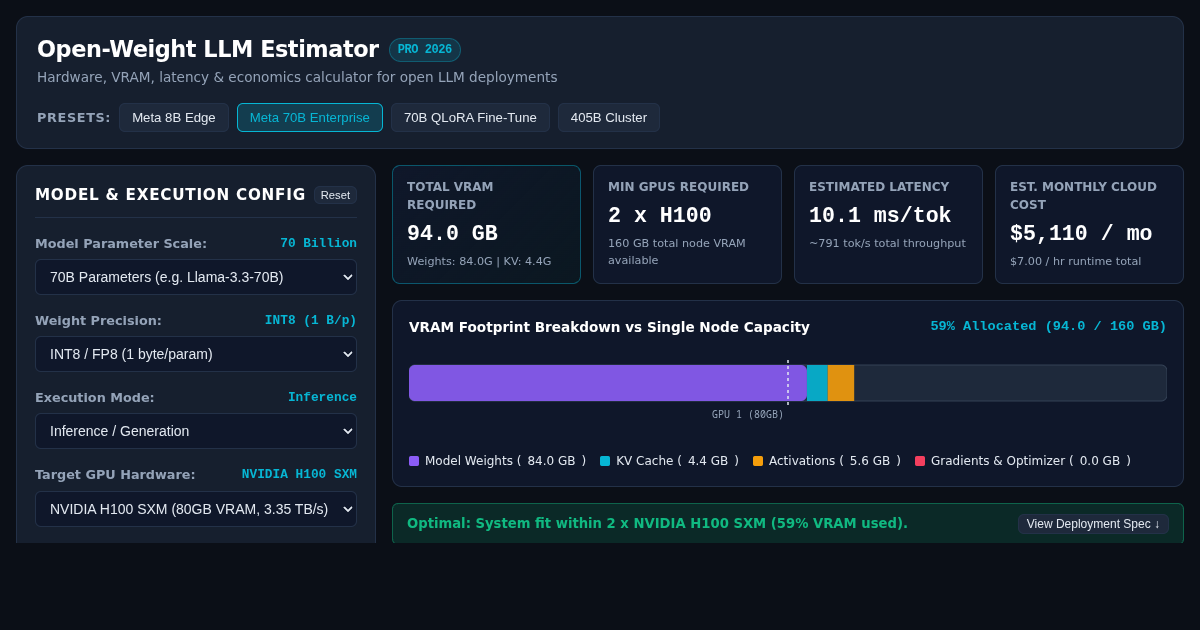
Task: Click '160 GB total node VRAM available'
Action: [x=677, y=252]
